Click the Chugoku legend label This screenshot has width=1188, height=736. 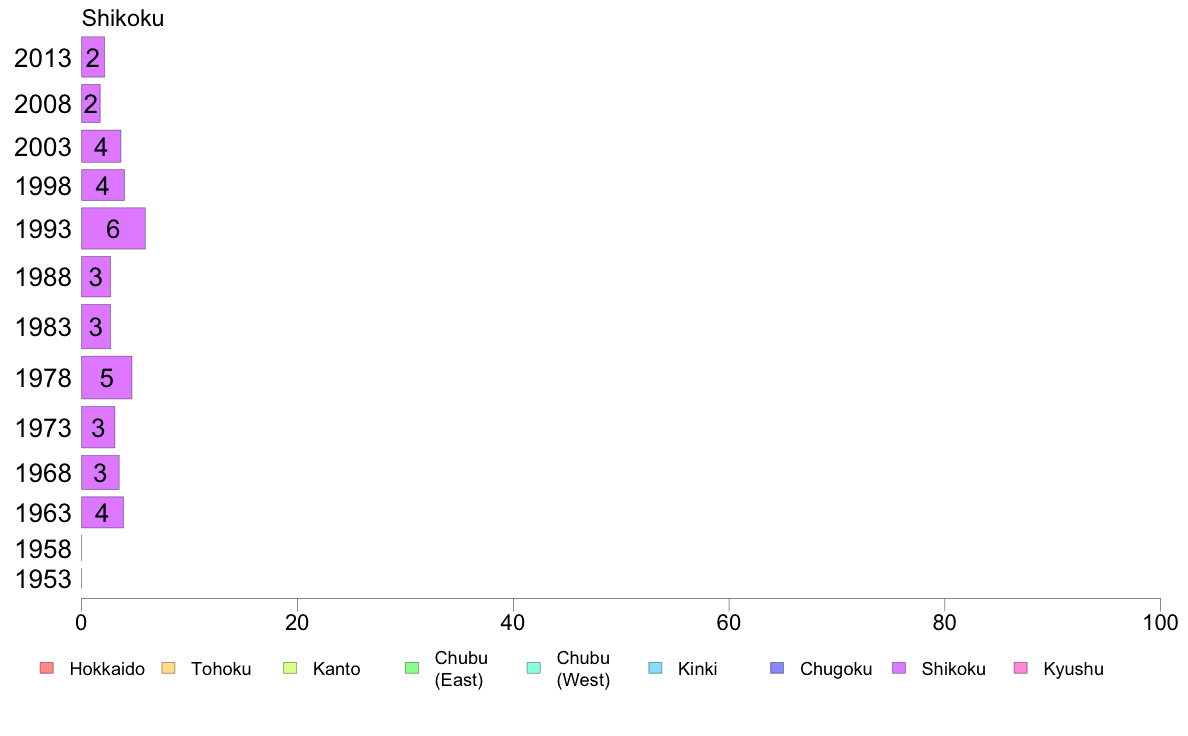tap(836, 669)
